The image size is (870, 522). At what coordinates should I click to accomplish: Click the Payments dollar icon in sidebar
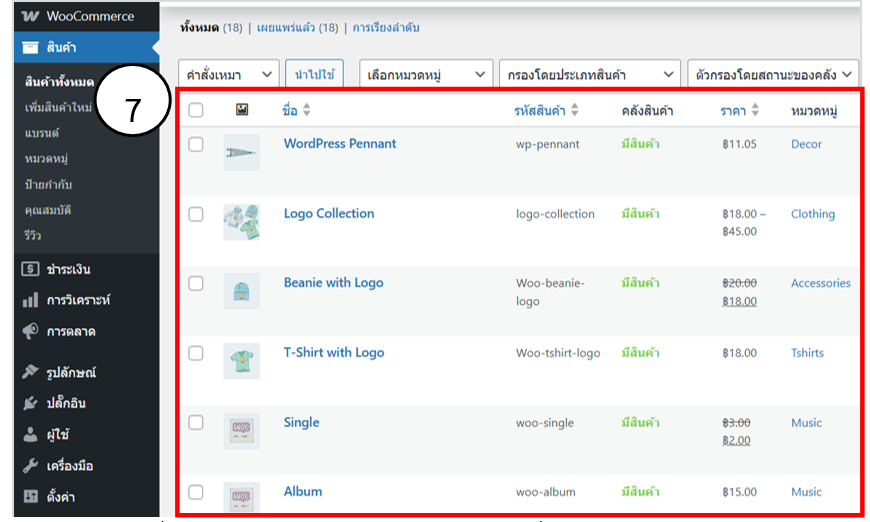[x=30, y=269]
